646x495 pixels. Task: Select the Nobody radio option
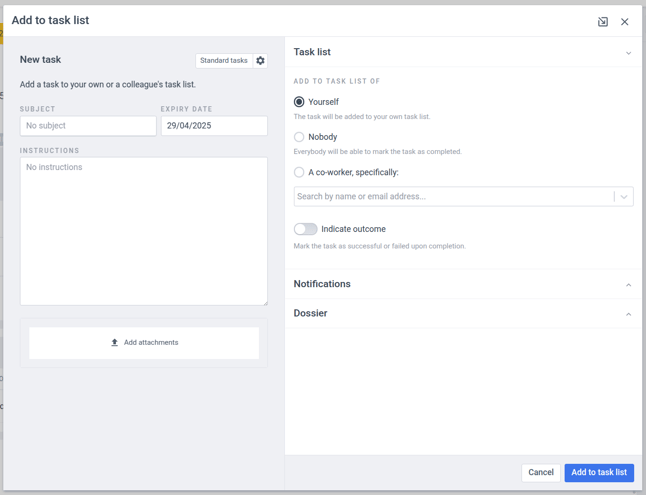[x=299, y=137]
